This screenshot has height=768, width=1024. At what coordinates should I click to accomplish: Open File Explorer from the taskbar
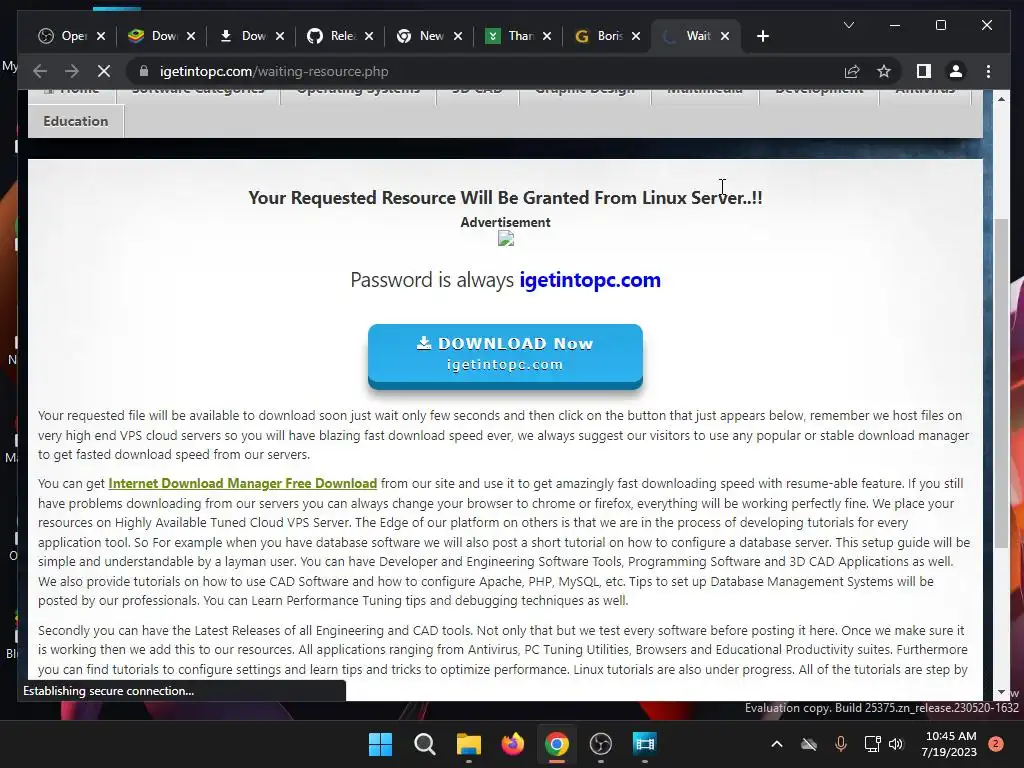pyautogui.click(x=468, y=744)
